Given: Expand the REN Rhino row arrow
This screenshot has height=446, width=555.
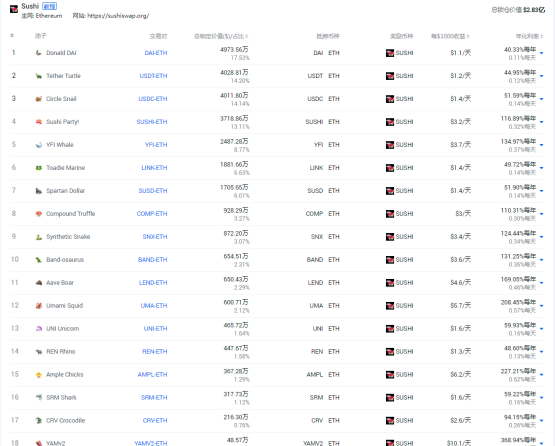Looking at the screenshot, I should tap(542, 352).
